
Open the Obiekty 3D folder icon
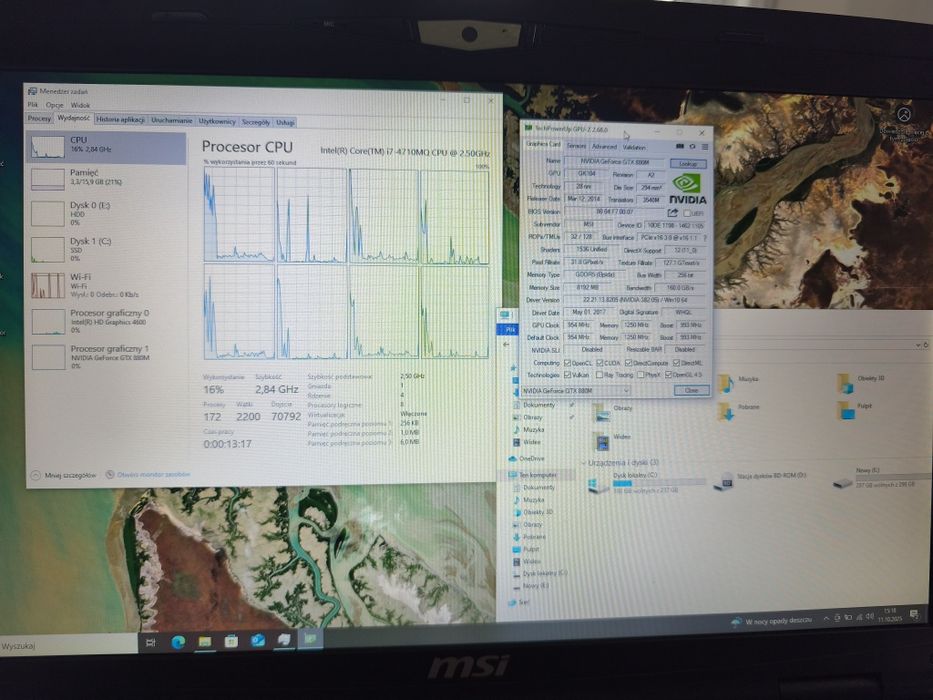click(845, 383)
